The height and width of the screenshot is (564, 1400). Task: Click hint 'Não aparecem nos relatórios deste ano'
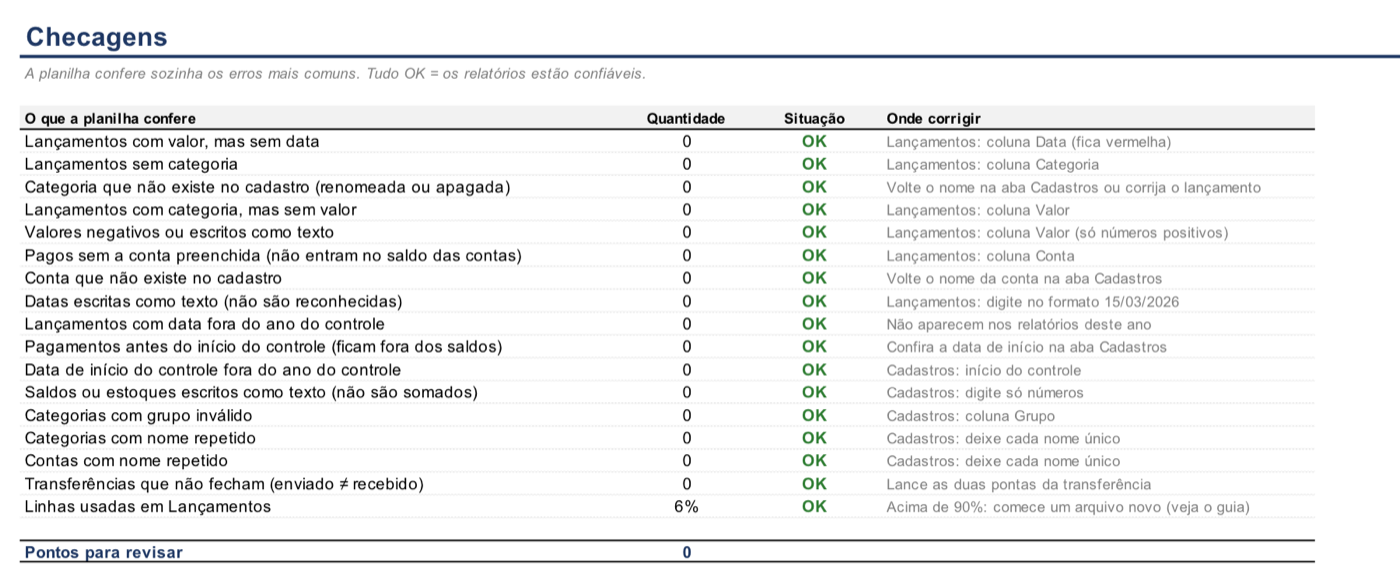pyautogui.click(x=1018, y=325)
